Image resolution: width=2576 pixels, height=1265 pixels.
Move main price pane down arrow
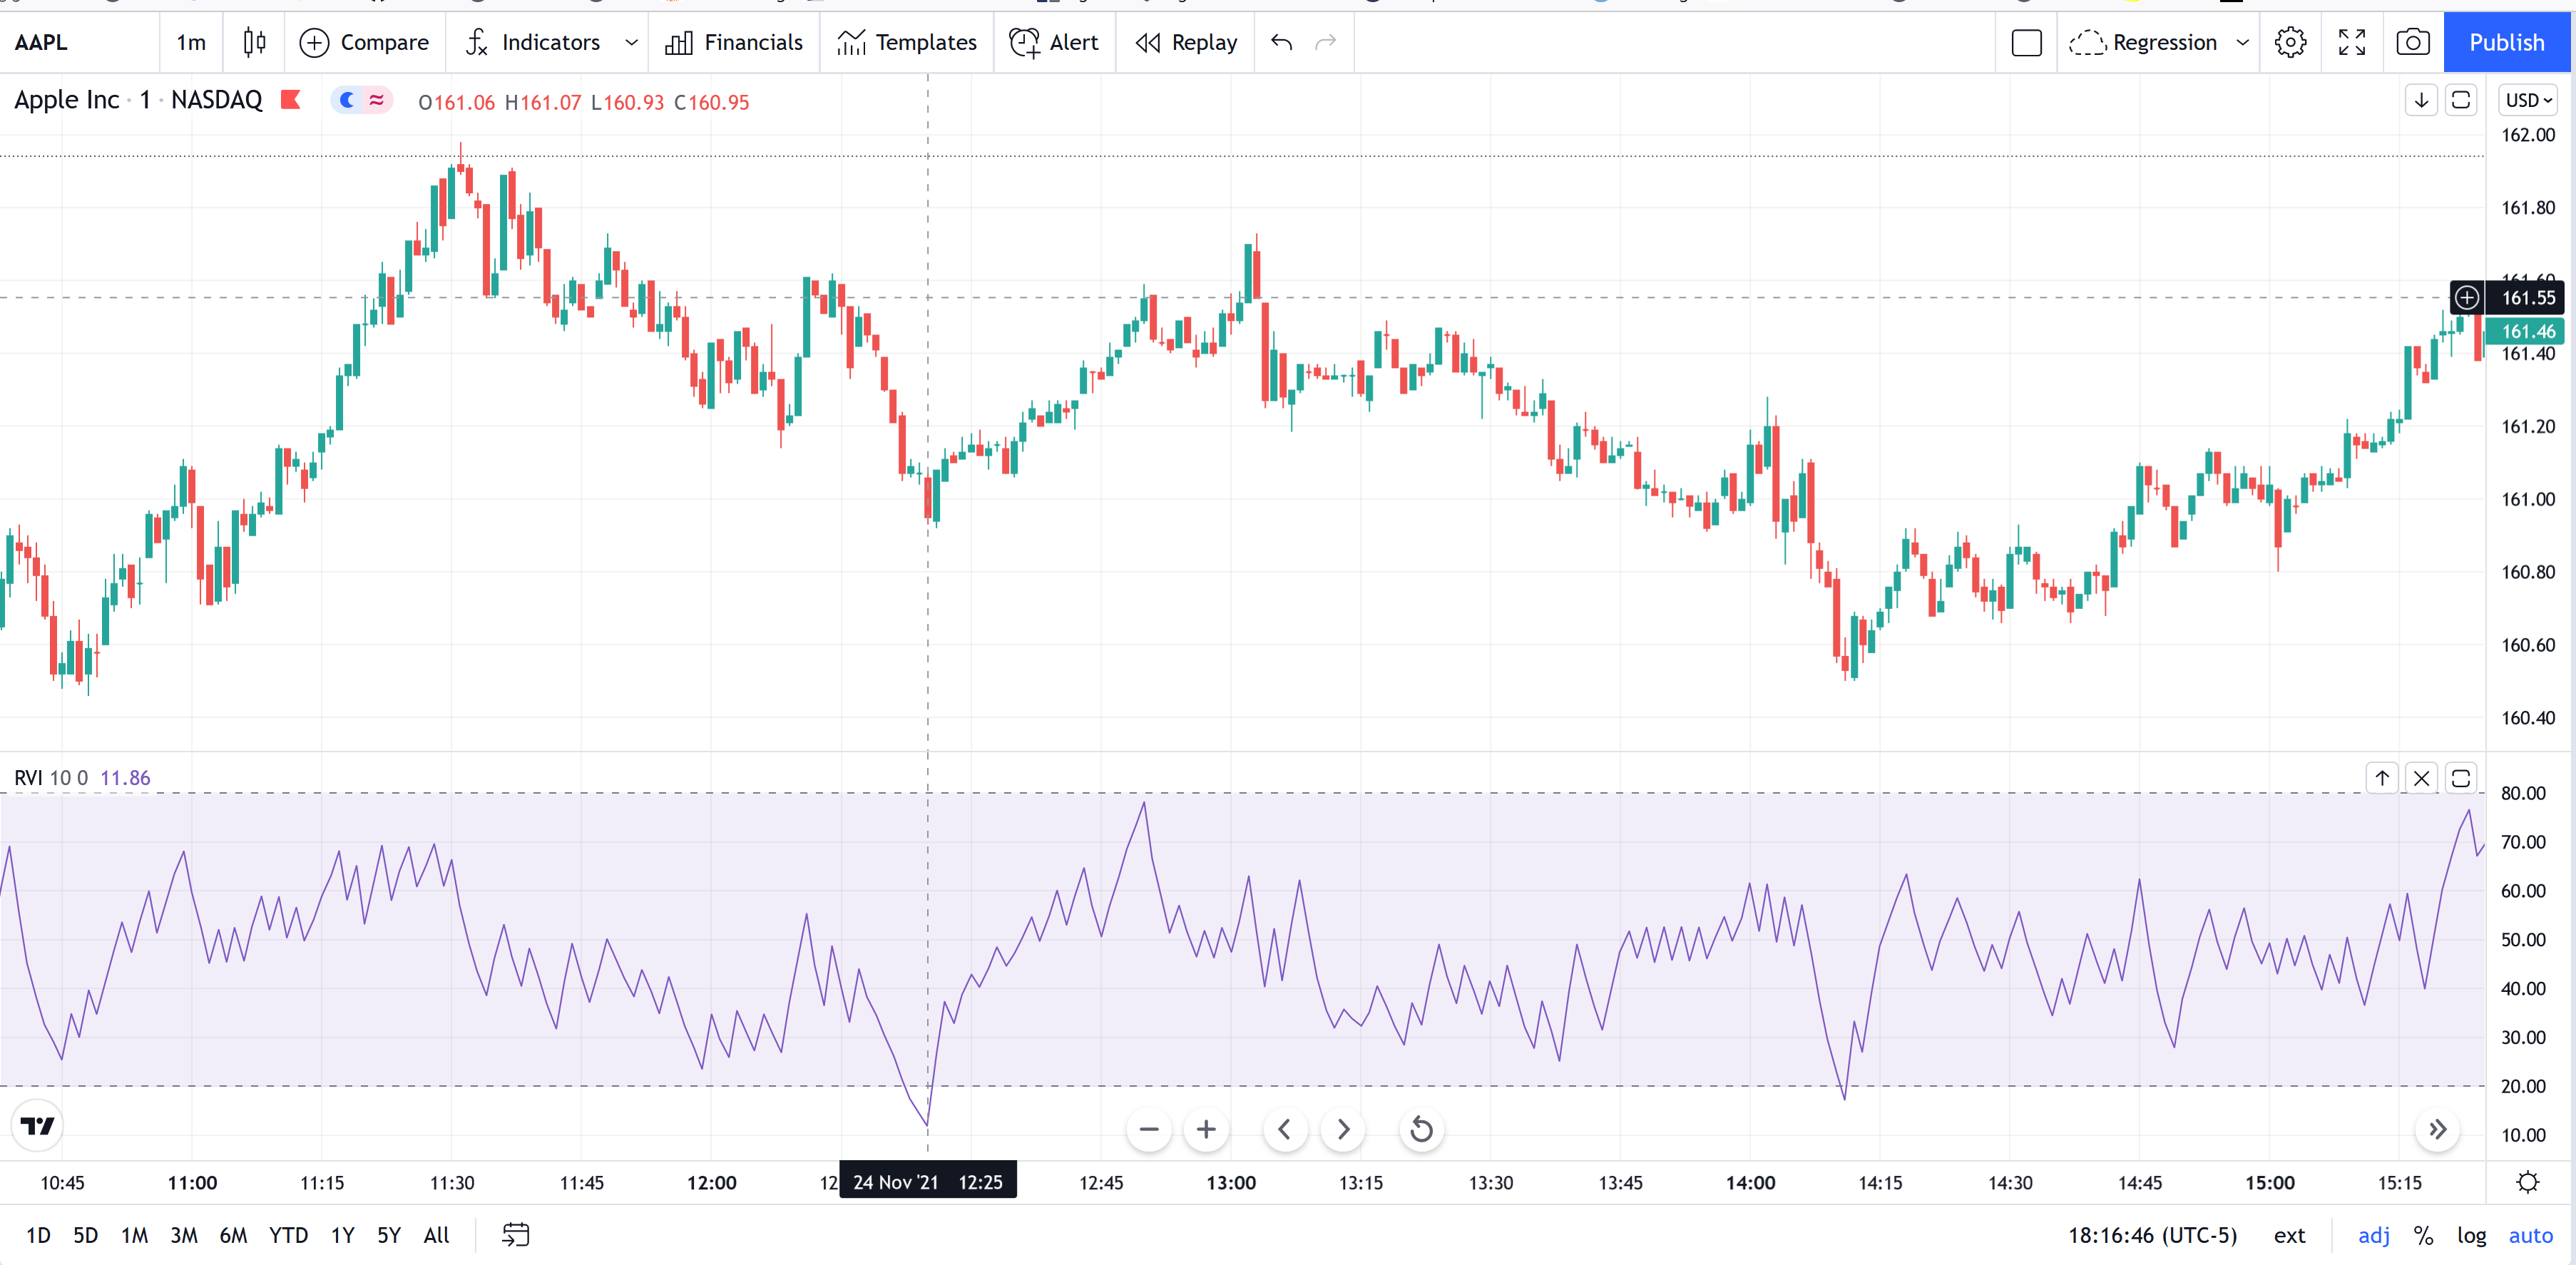pyautogui.click(x=2421, y=100)
